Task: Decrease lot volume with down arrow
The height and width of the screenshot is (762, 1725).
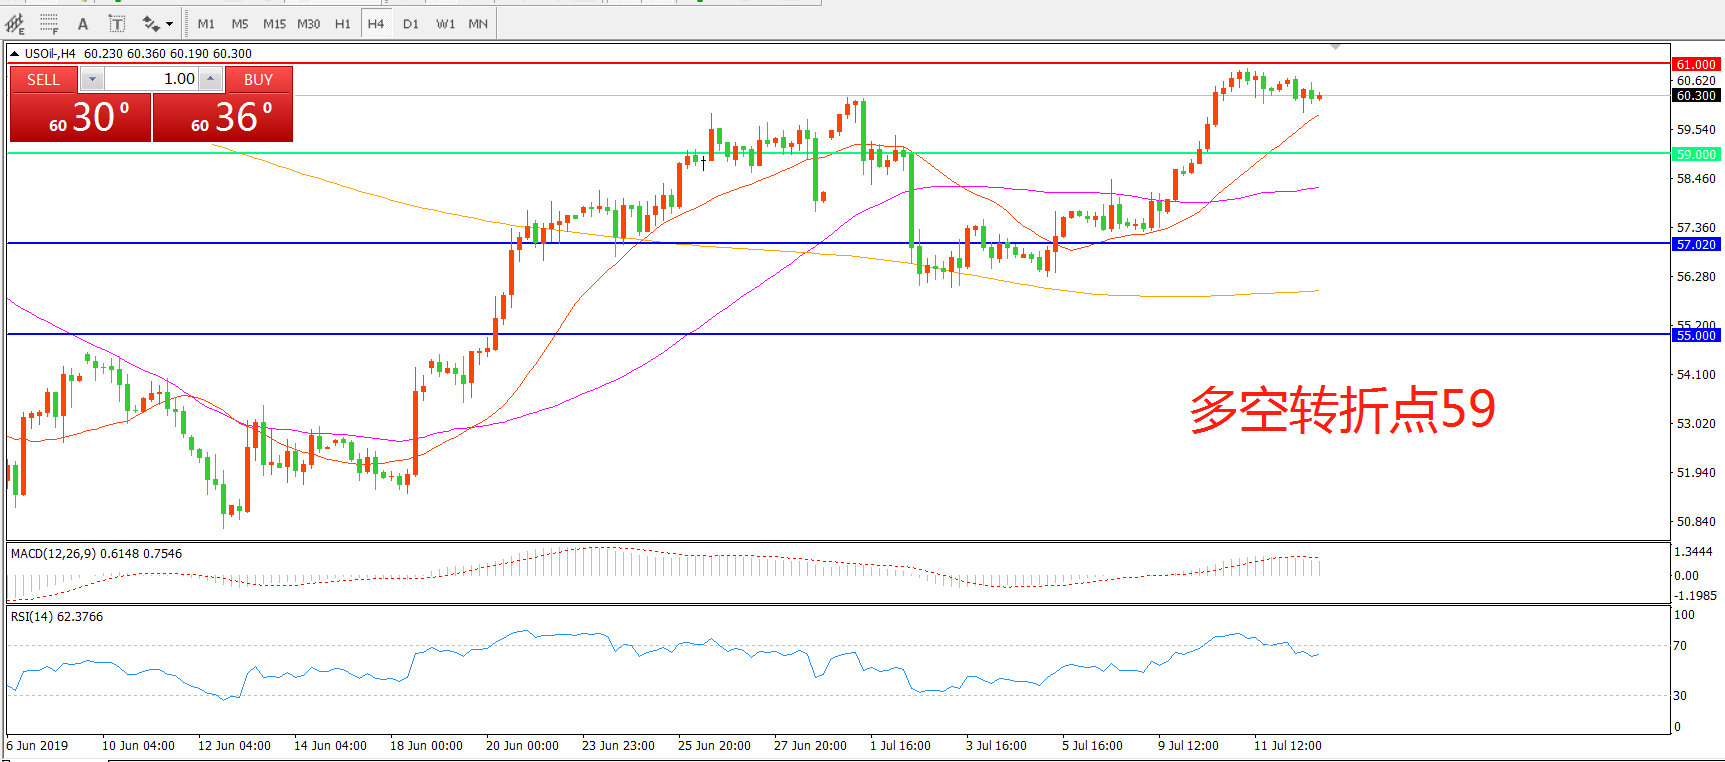Action: click(x=92, y=79)
